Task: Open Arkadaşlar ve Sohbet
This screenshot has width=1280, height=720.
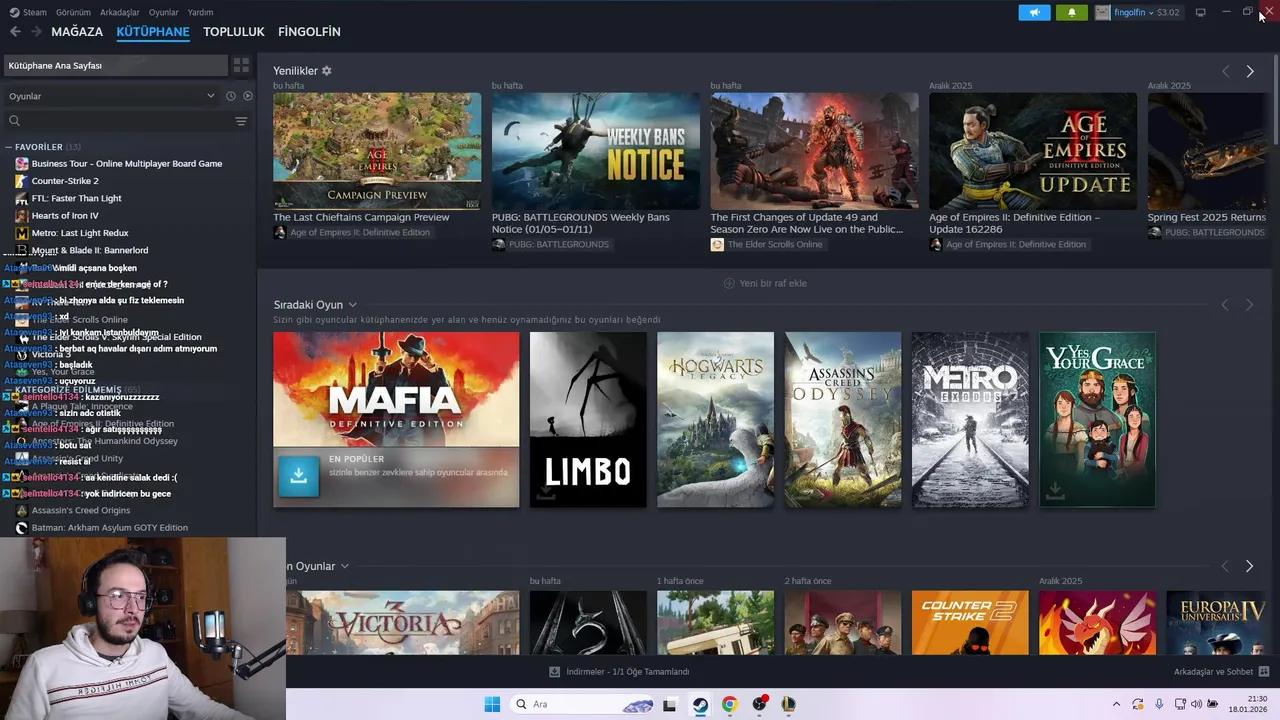Action: [1213, 671]
